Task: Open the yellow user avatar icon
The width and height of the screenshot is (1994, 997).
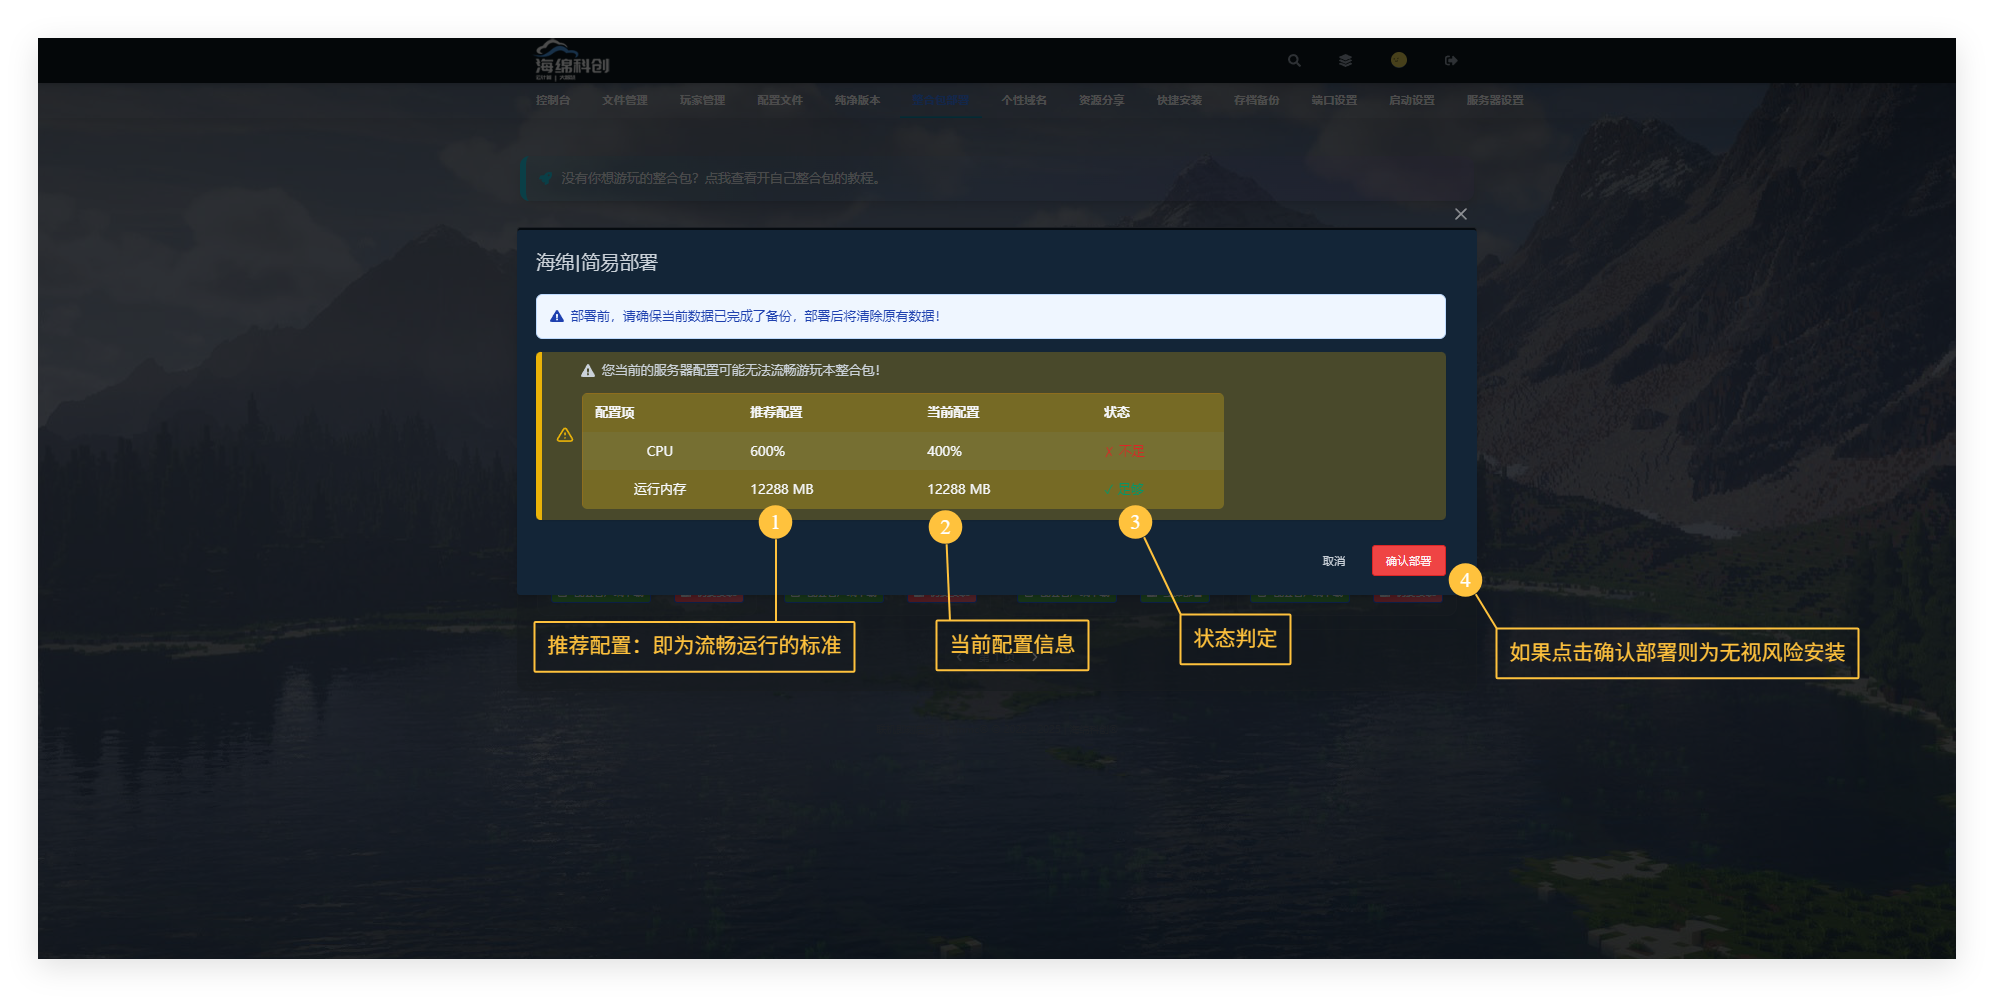Action: pos(1398,60)
